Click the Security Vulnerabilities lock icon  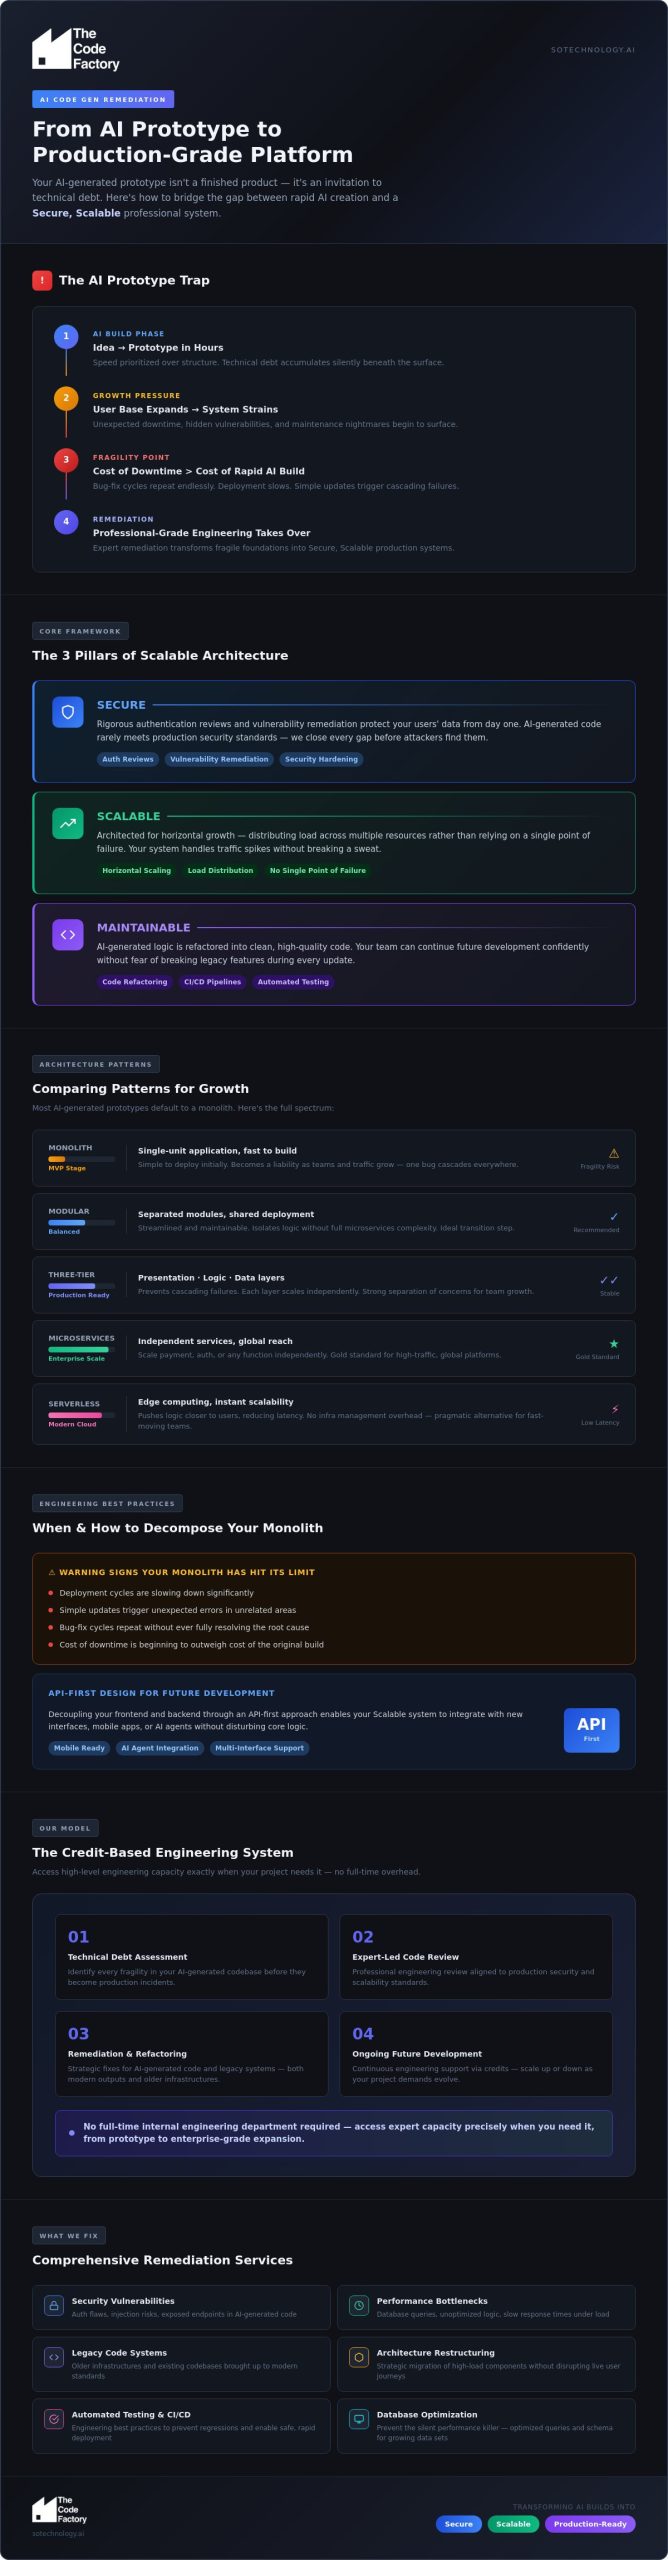pyautogui.click(x=54, y=2305)
